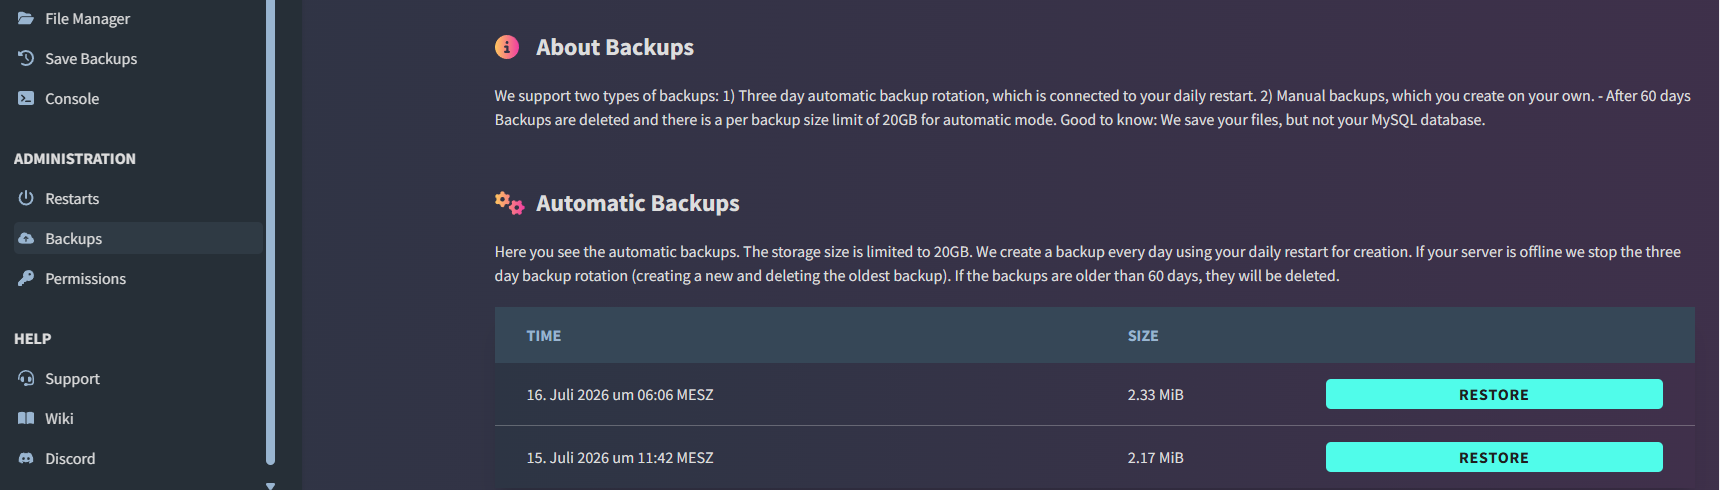Click the sidebar vertical scrollbar

[270, 232]
